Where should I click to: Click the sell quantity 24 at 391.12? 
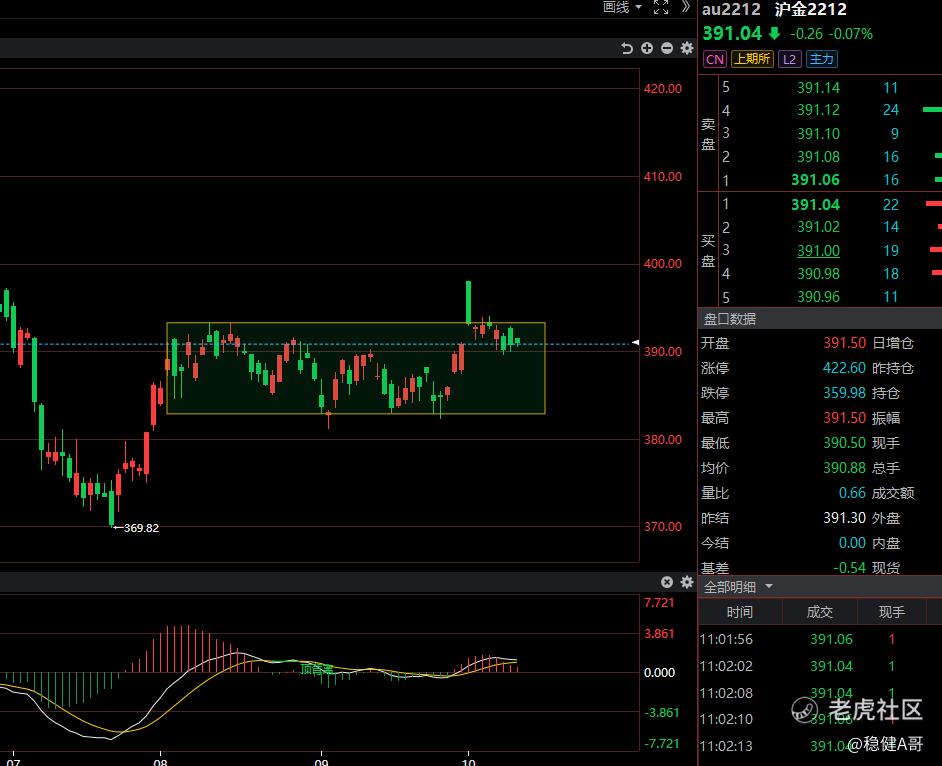click(890, 110)
